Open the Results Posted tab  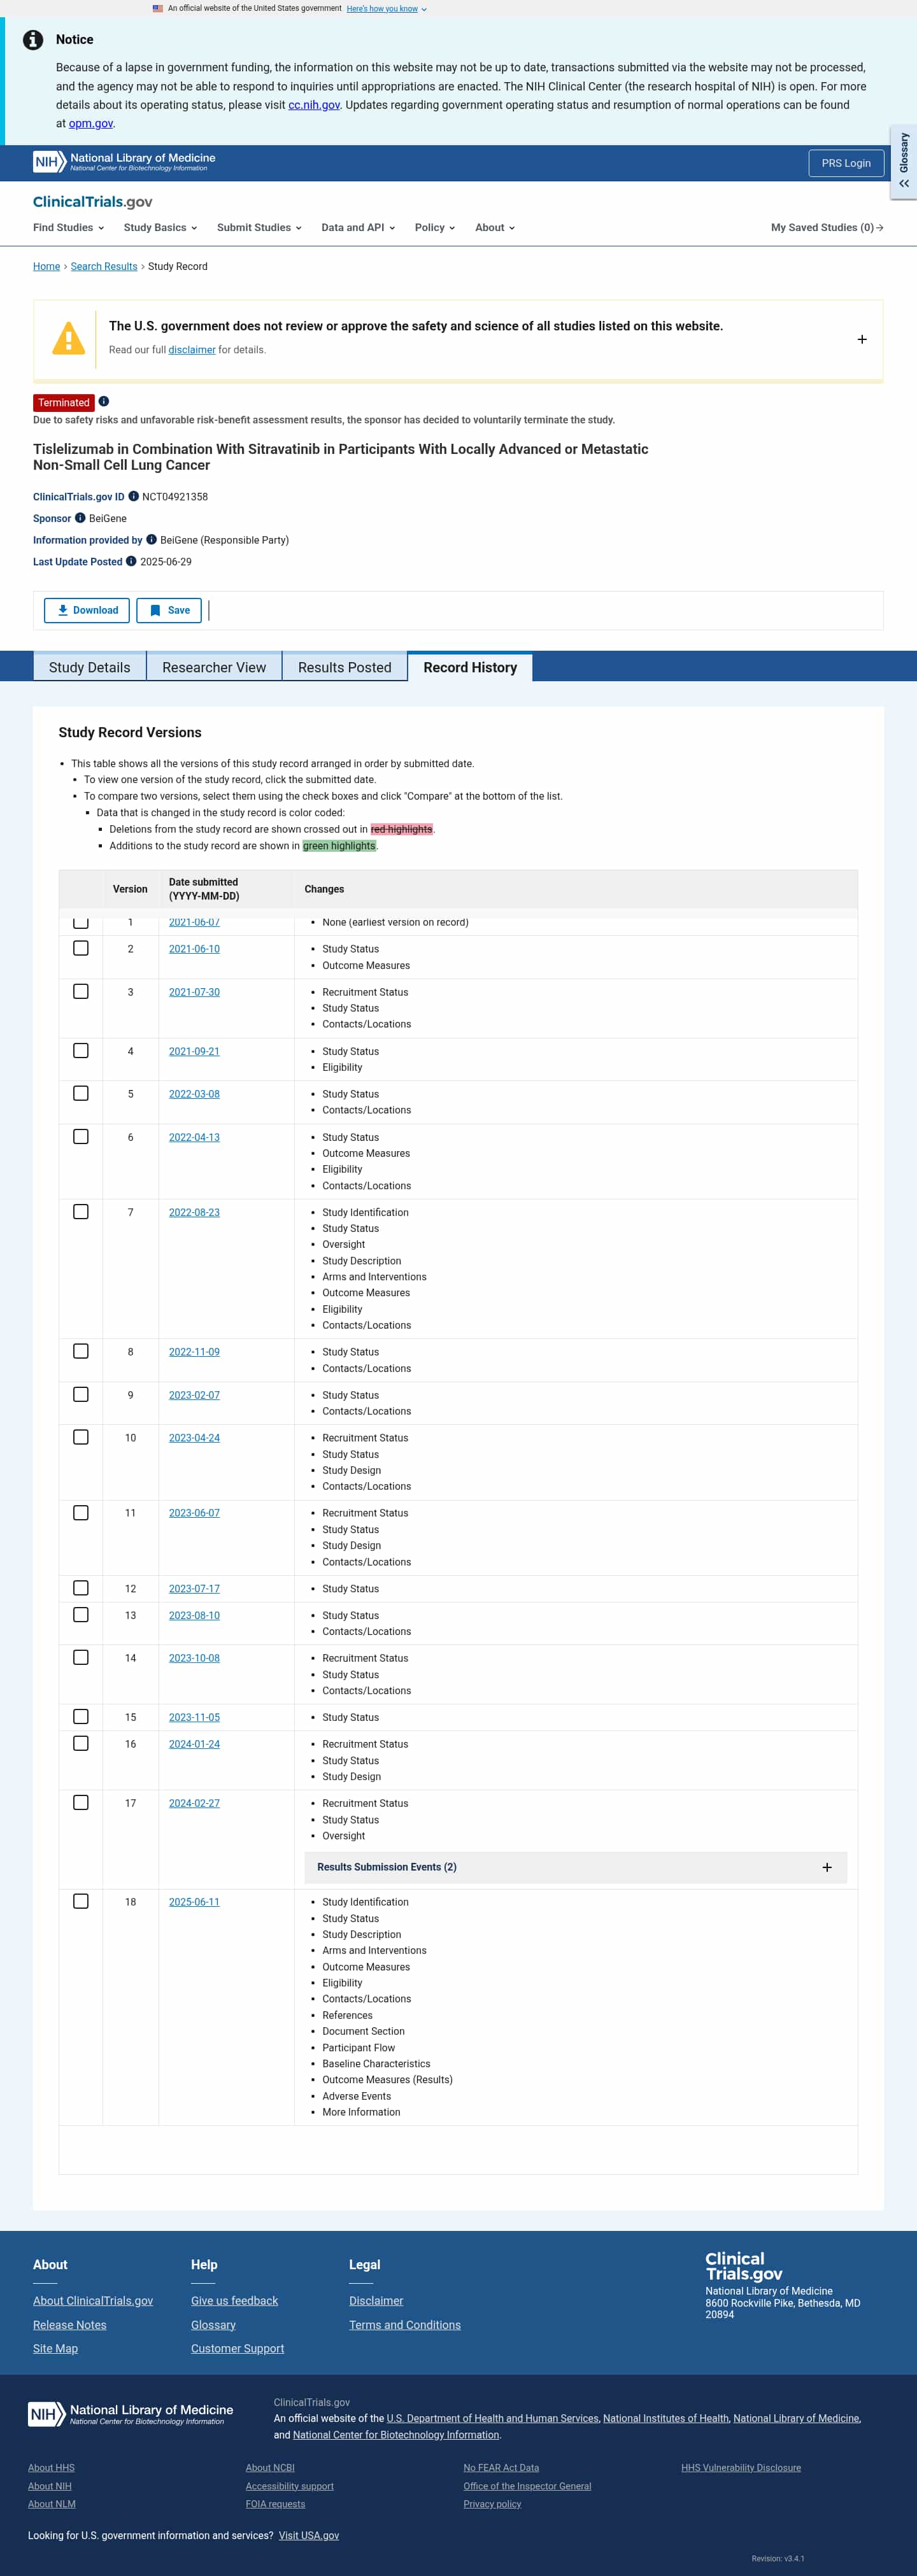(x=344, y=667)
